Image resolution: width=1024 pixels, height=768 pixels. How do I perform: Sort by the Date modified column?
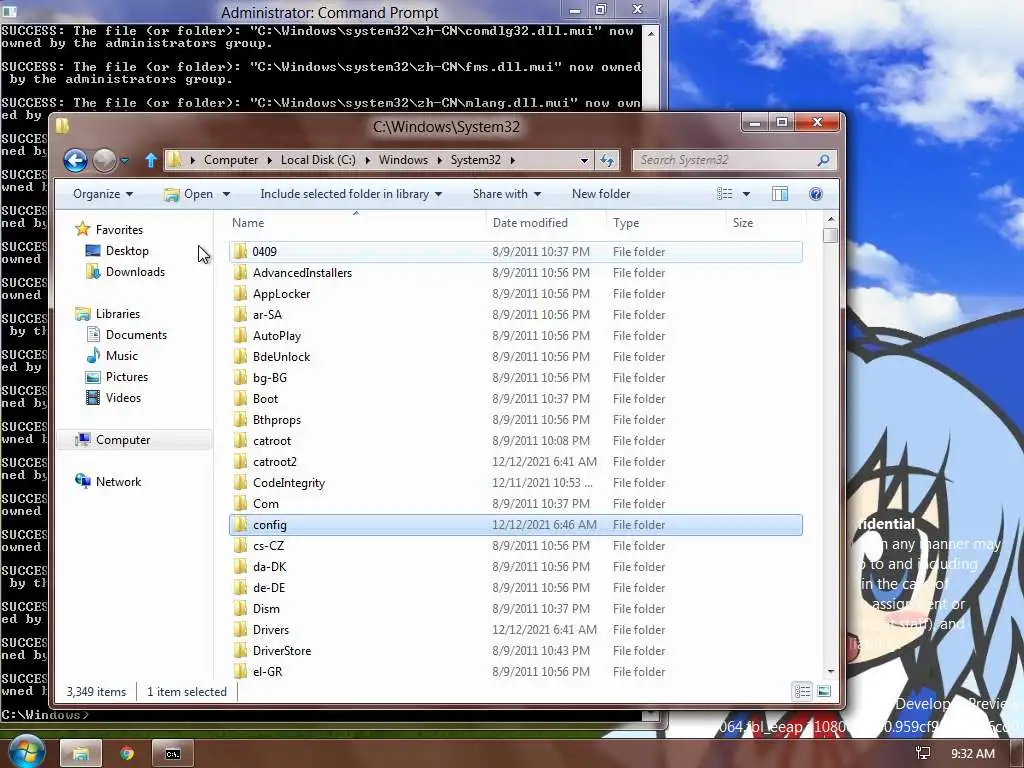pos(546,223)
